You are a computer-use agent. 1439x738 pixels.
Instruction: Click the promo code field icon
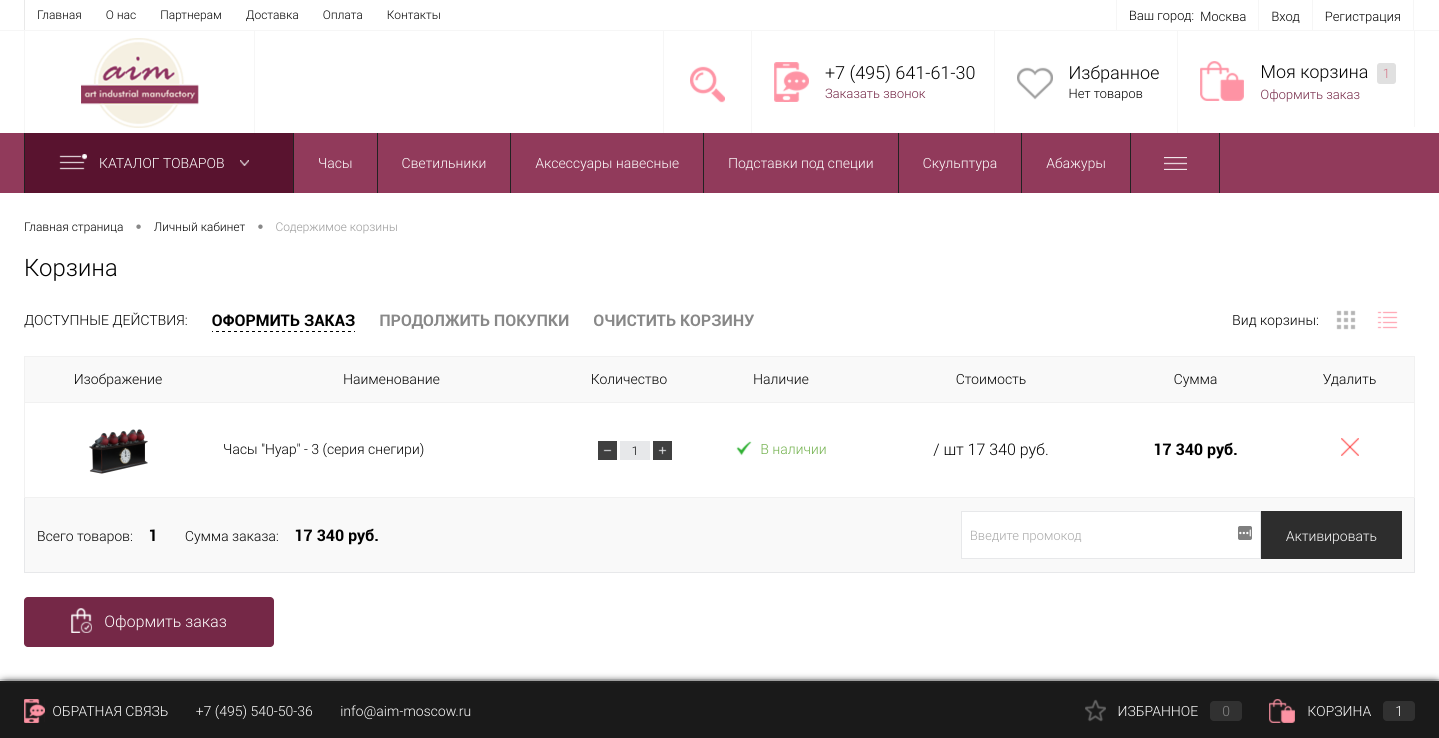1244,534
